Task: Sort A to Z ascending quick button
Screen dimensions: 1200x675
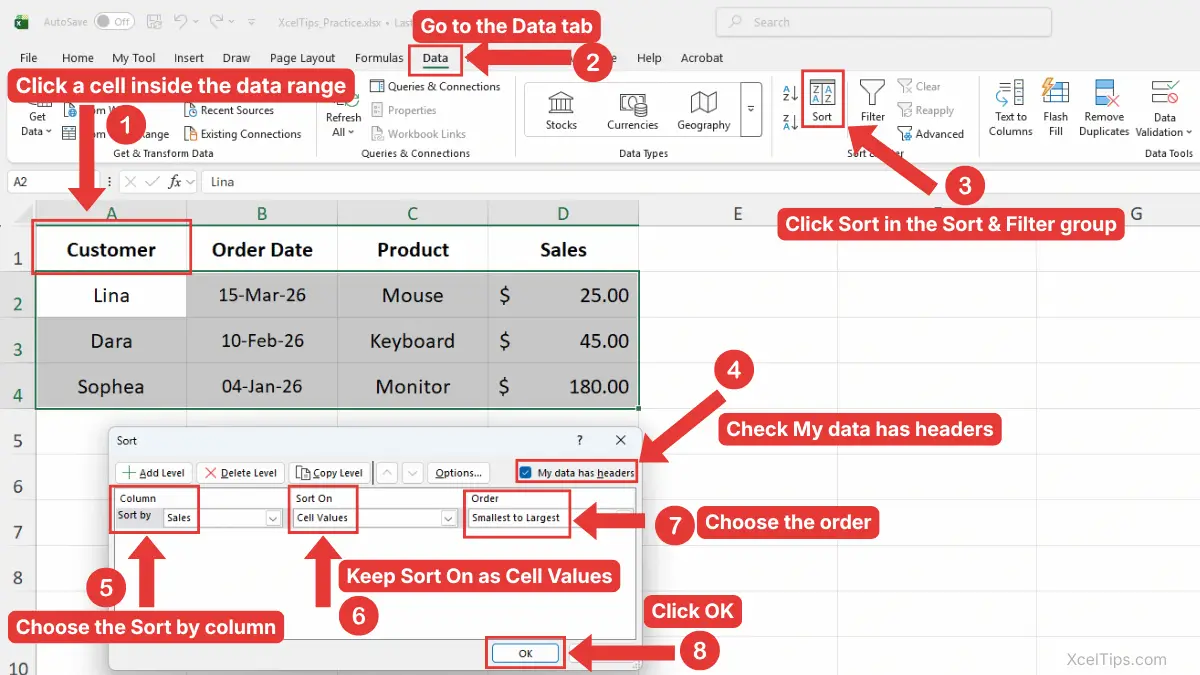Action: pos(790,94)
